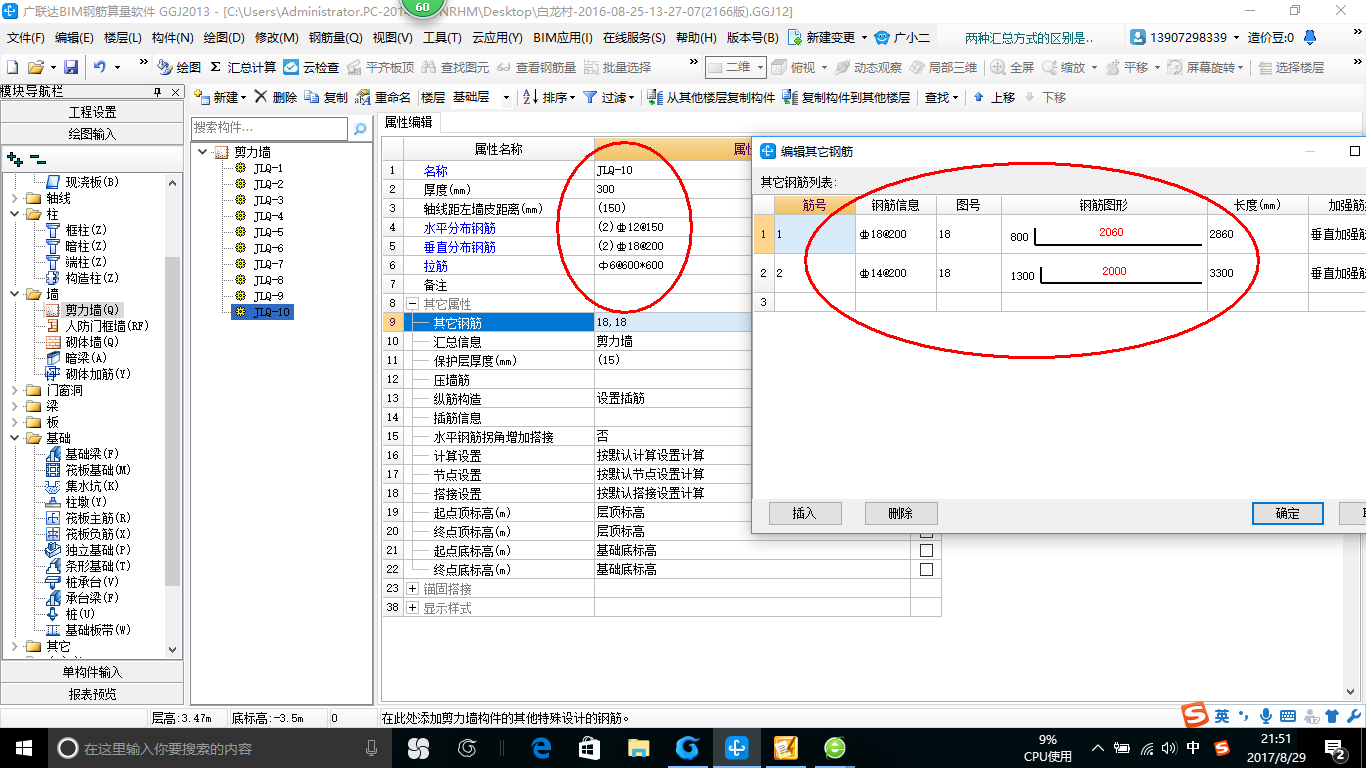Click expand-all plus icon in navigator

pos(15,159)
